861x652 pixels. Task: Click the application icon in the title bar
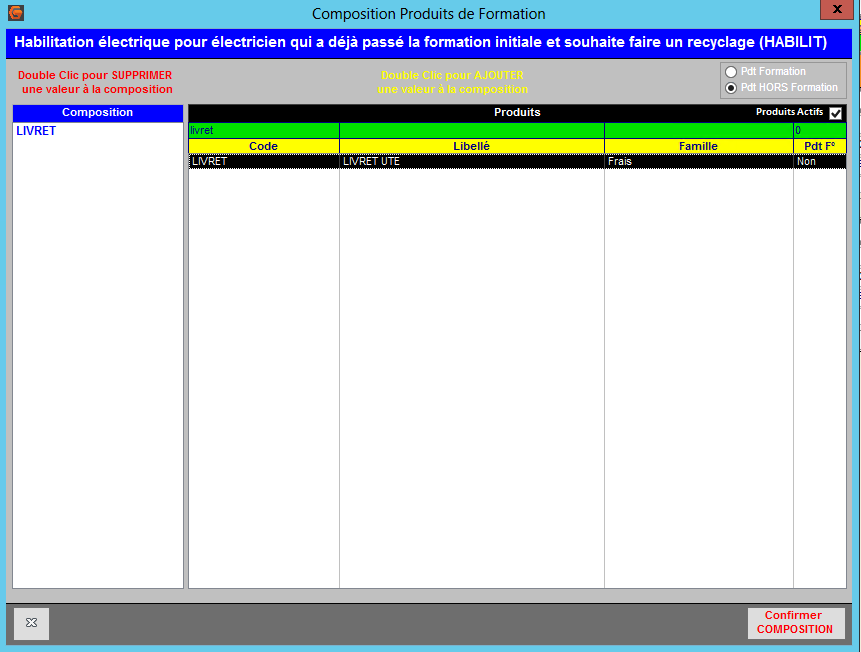[15, 13]
